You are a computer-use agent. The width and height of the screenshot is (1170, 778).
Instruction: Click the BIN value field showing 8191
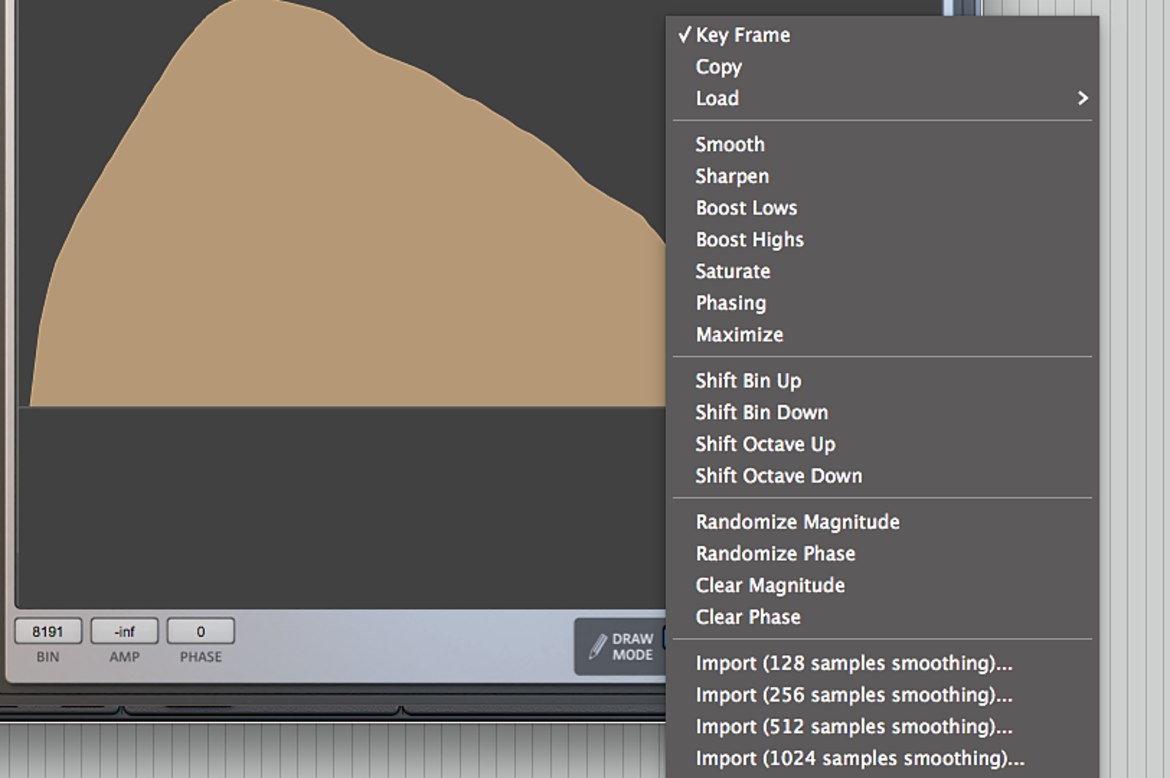tap(48, 632)
